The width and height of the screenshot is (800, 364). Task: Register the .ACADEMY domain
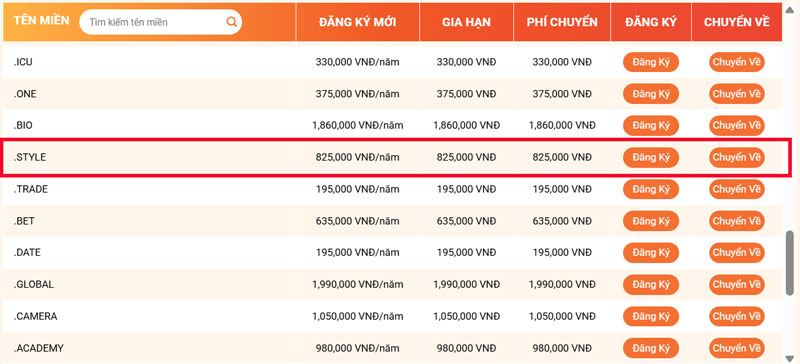651,348
